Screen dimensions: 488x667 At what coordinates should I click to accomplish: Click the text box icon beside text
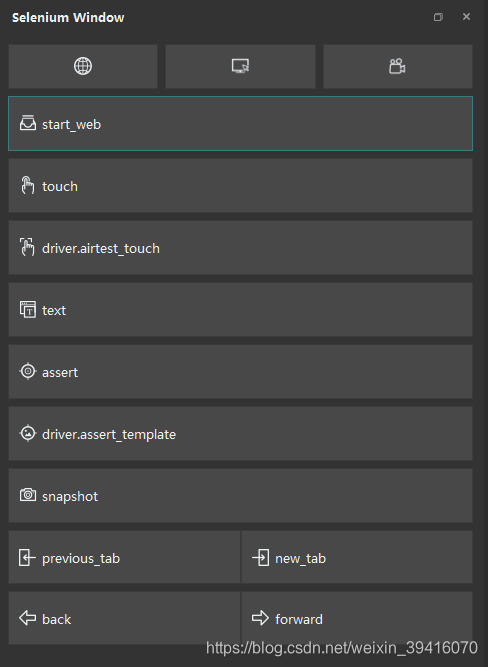(28, 310)
